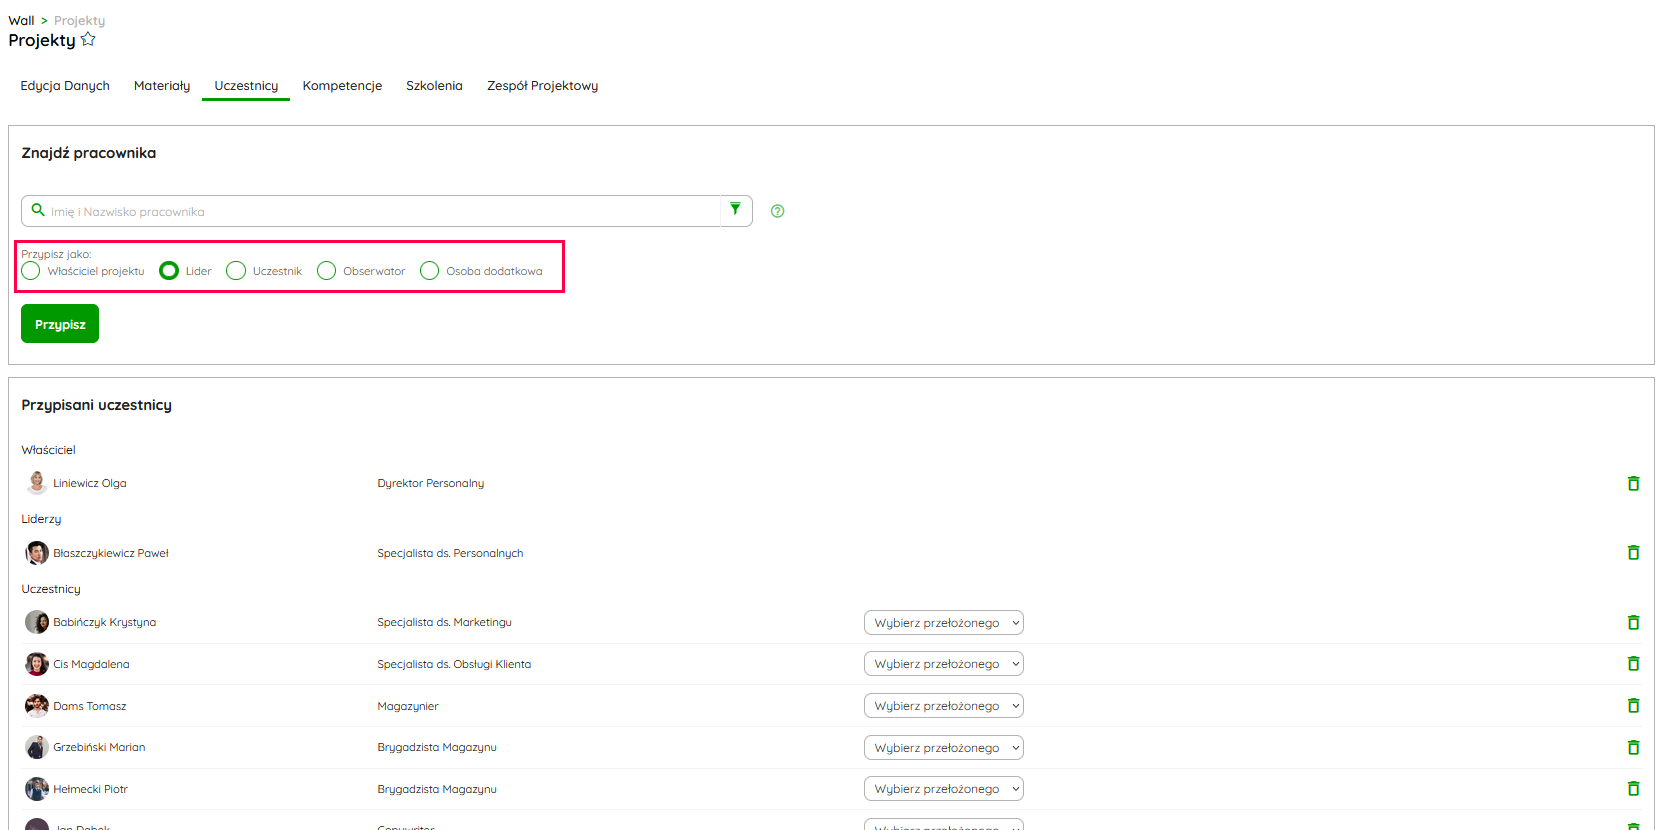This screenshot has height=830, width=1657.
Task: Pick the Osoba dodatkowa radio option
Action: tap(430, 271)
